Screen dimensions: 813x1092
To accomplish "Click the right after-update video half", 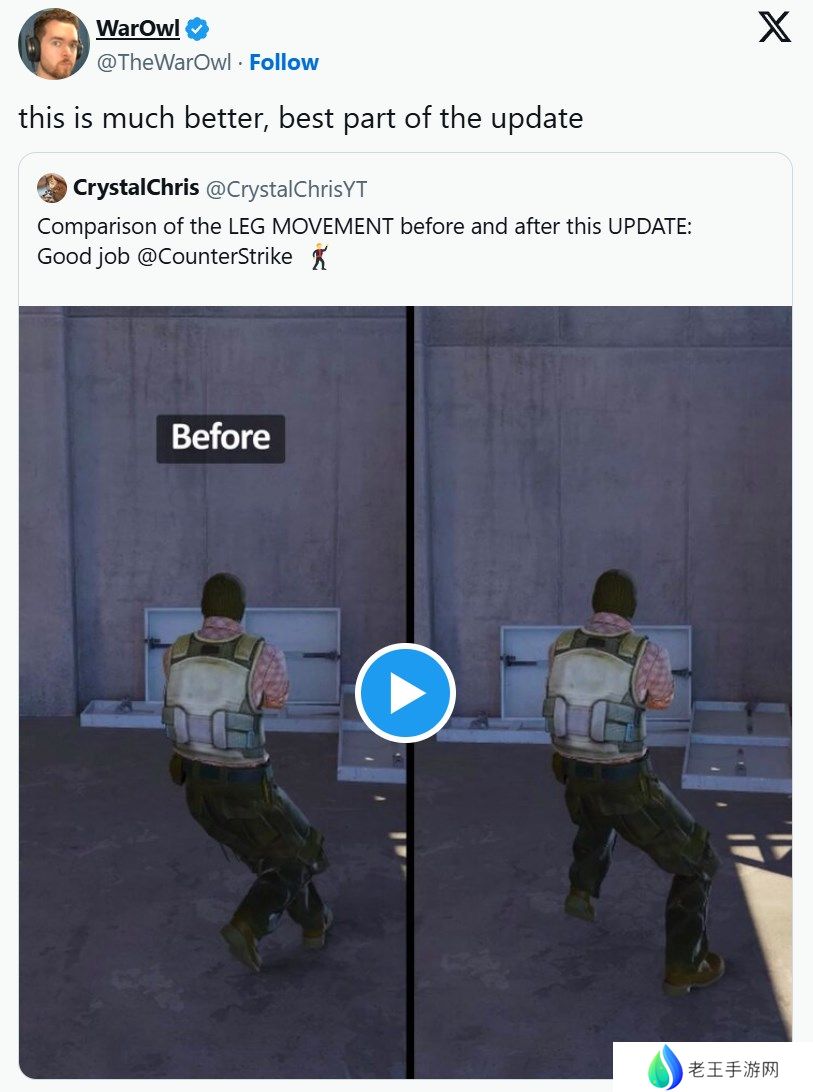I will click(603, 692).
